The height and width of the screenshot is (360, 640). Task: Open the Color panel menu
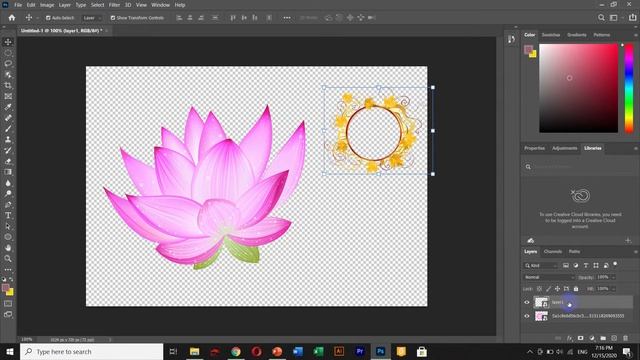pyautogui.click(x=636, y=35)
